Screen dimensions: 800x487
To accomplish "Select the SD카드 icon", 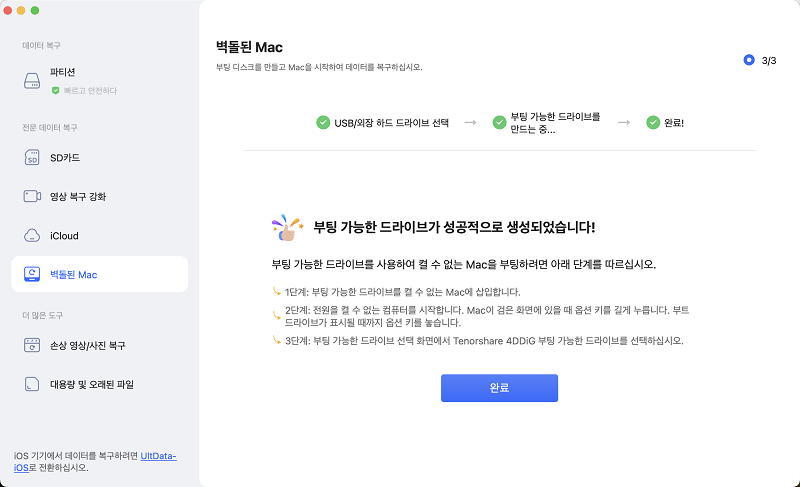I will click(x=32, y=158).
